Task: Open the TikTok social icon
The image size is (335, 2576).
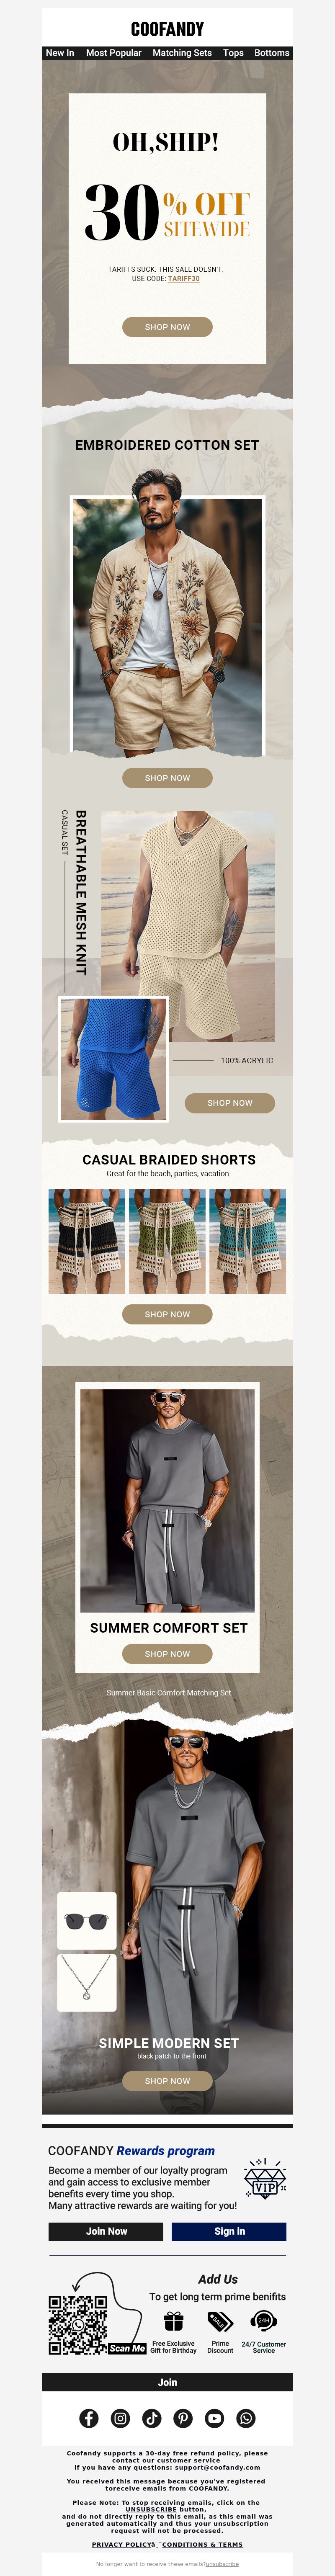Action: tap(152, 2418)
